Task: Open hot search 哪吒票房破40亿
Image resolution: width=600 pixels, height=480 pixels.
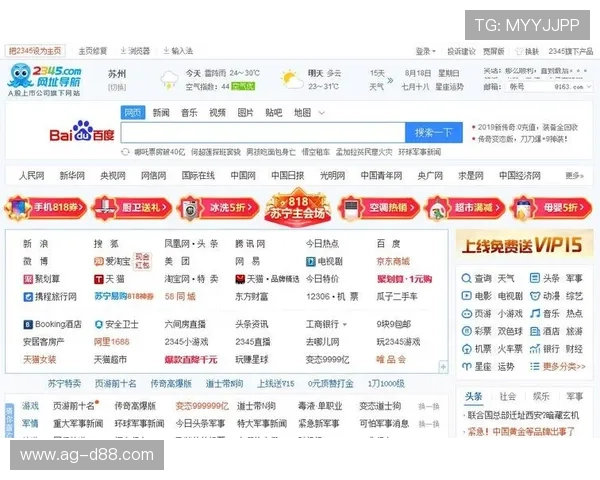Action: [160, 152]
